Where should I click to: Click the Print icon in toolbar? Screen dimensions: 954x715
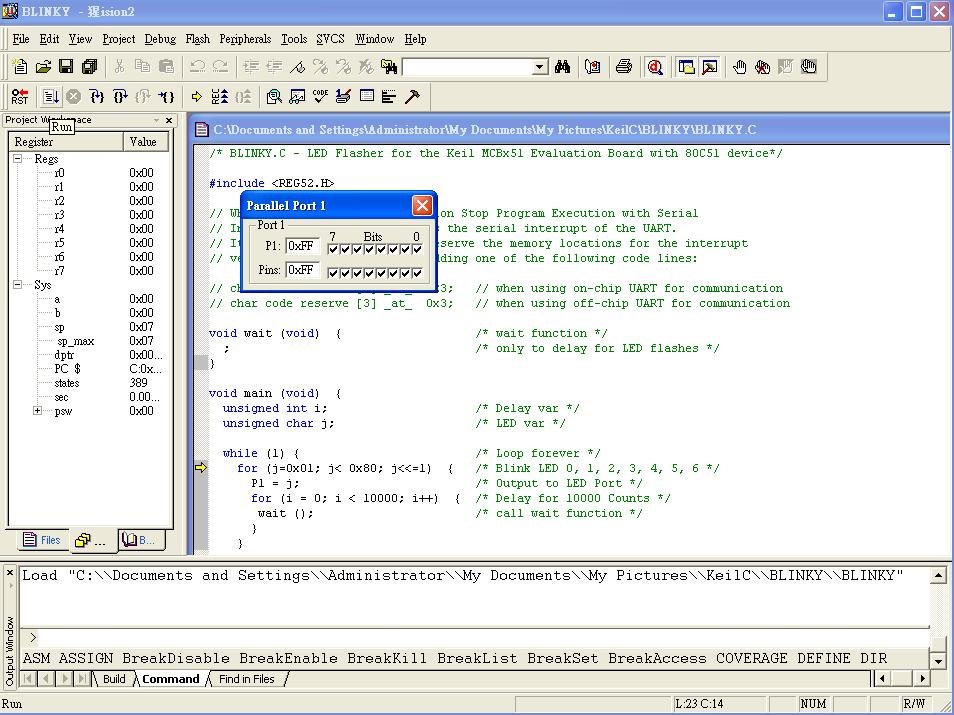(624, 67)
